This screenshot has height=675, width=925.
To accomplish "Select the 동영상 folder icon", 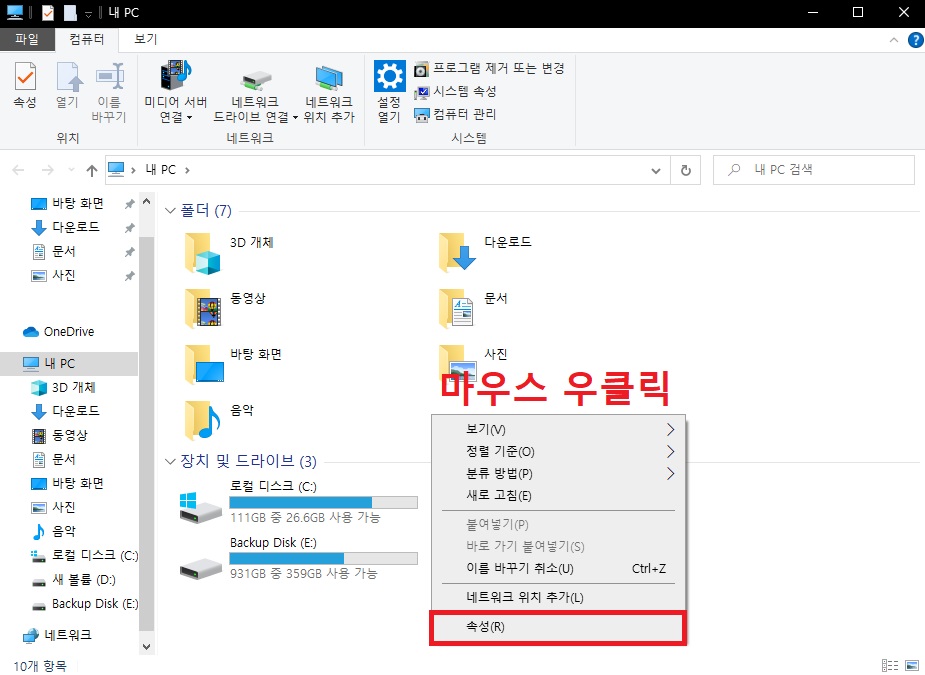I will (202, 309).
